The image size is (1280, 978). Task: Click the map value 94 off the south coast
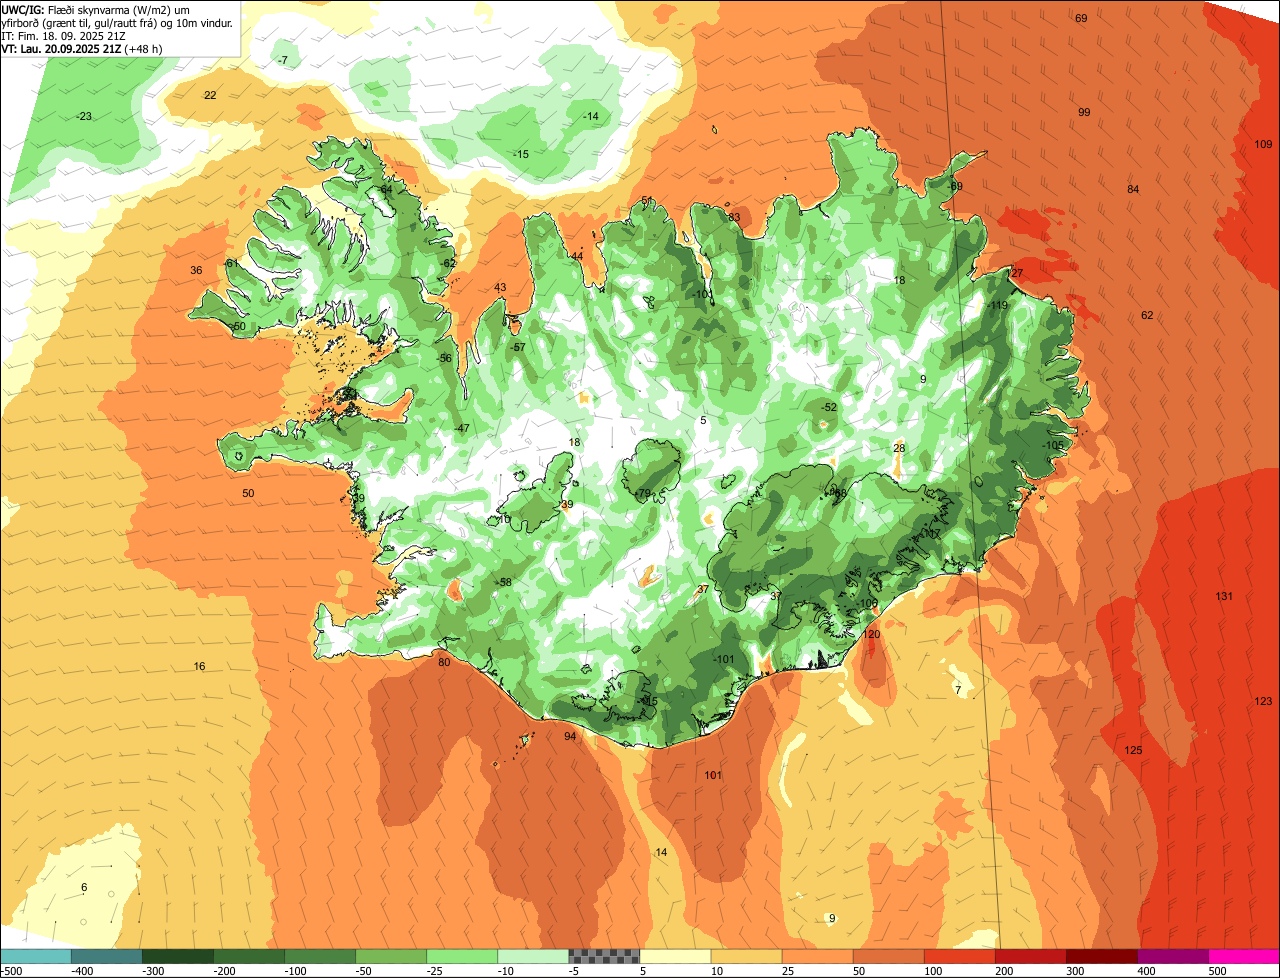pos(570,736)
